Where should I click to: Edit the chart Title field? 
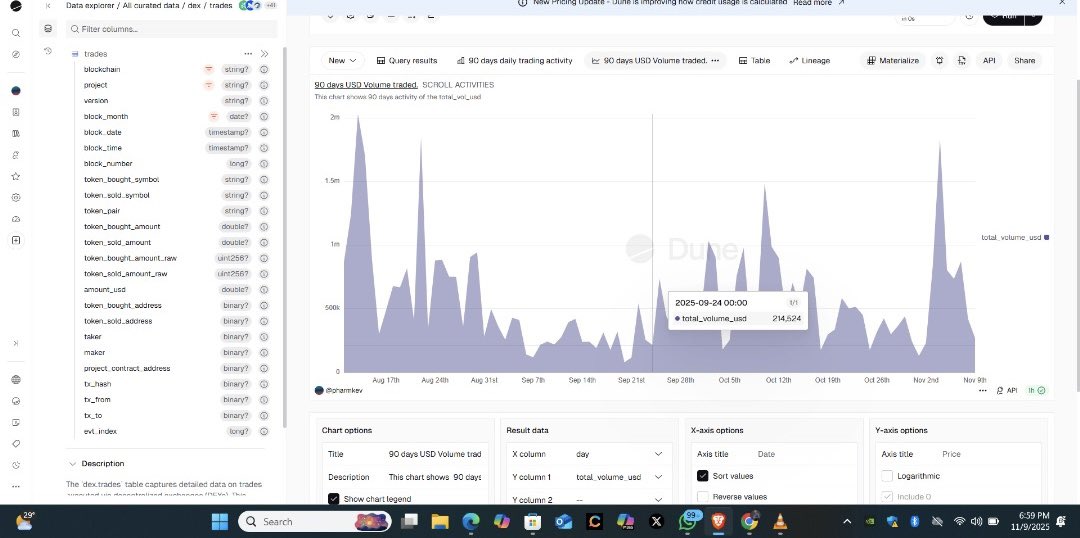point(435,454)
